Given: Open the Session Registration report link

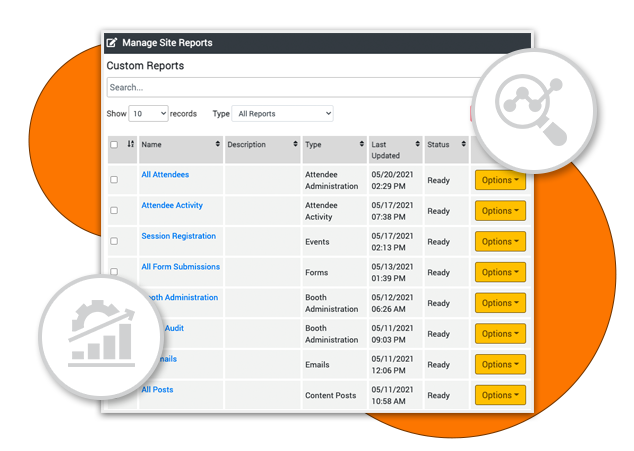Looking at the screenshot, I should point(178,236).
